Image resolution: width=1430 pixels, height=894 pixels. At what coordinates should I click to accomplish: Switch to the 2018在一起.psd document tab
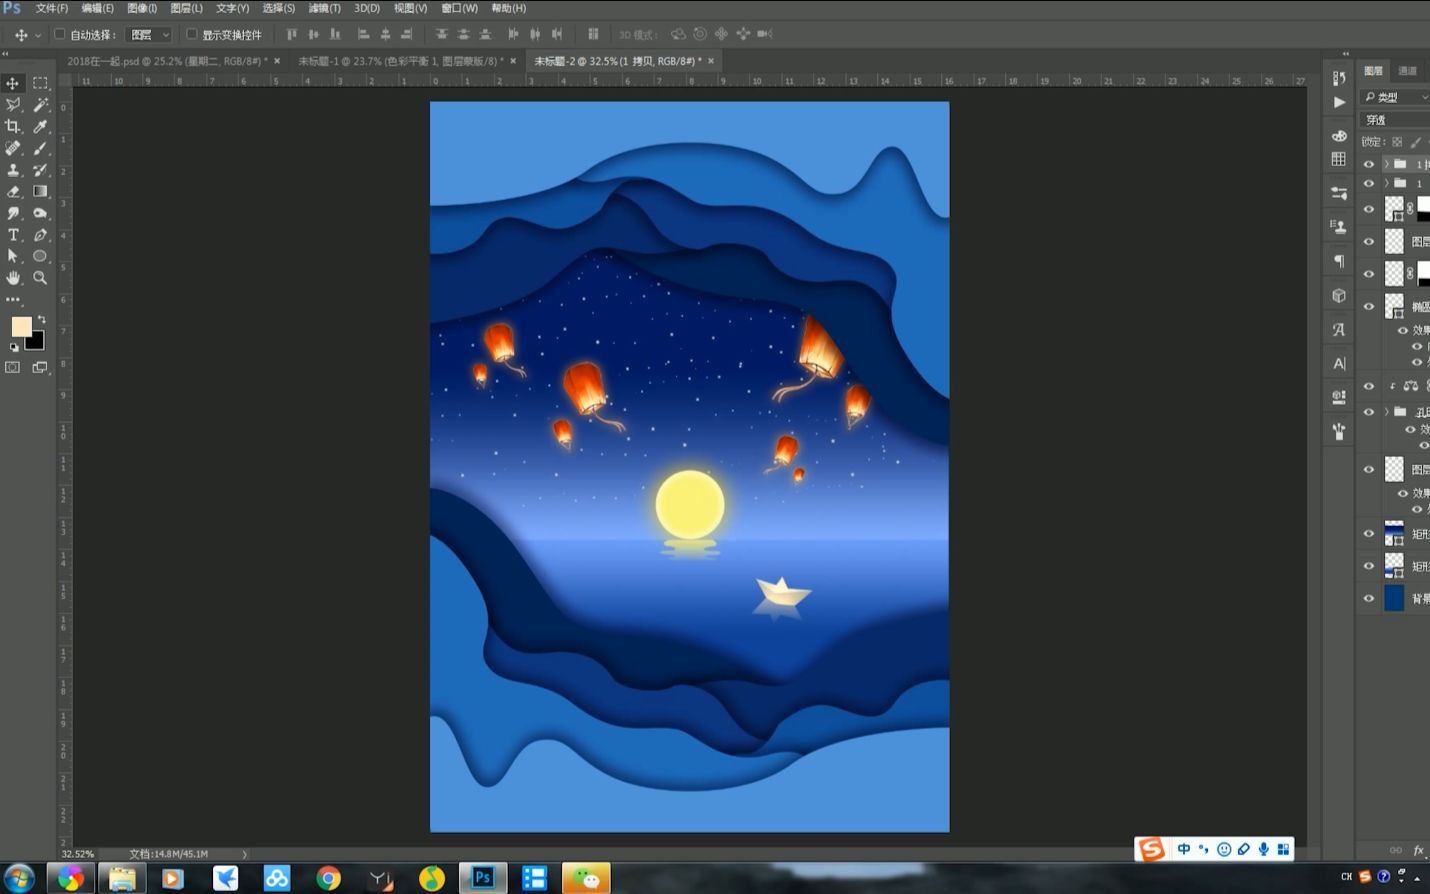tap(167, 61)
